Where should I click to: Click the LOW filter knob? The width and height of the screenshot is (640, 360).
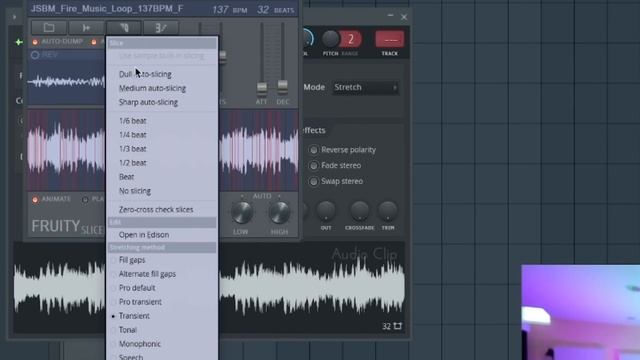tap(242, 212)
